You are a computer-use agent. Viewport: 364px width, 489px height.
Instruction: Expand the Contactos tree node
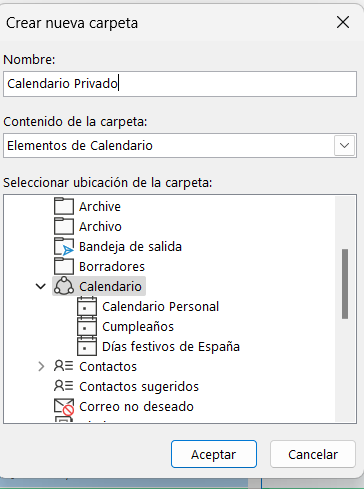tap(41, 366)
